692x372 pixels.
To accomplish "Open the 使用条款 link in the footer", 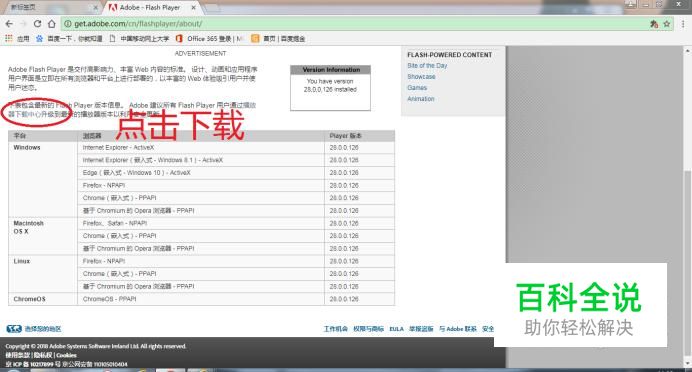I will click(x=17, y=355).
